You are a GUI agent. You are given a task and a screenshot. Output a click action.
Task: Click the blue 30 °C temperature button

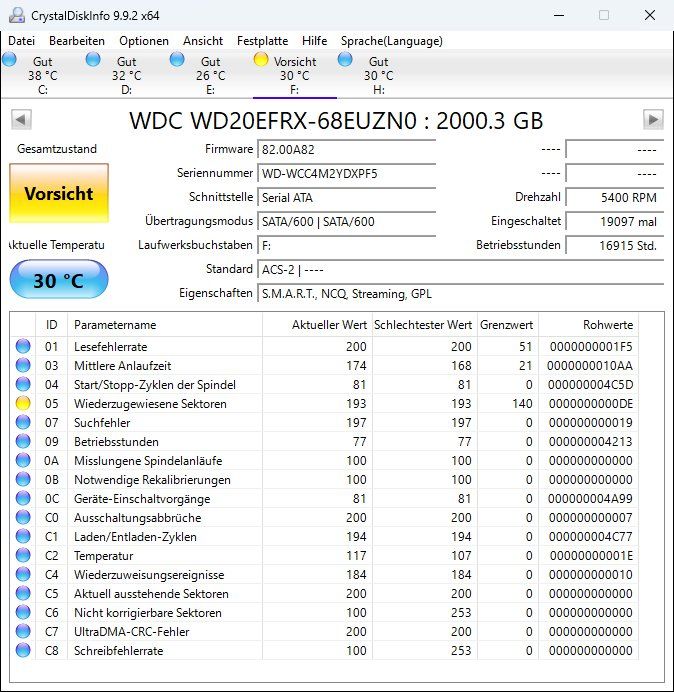click(x=59, y=280)
